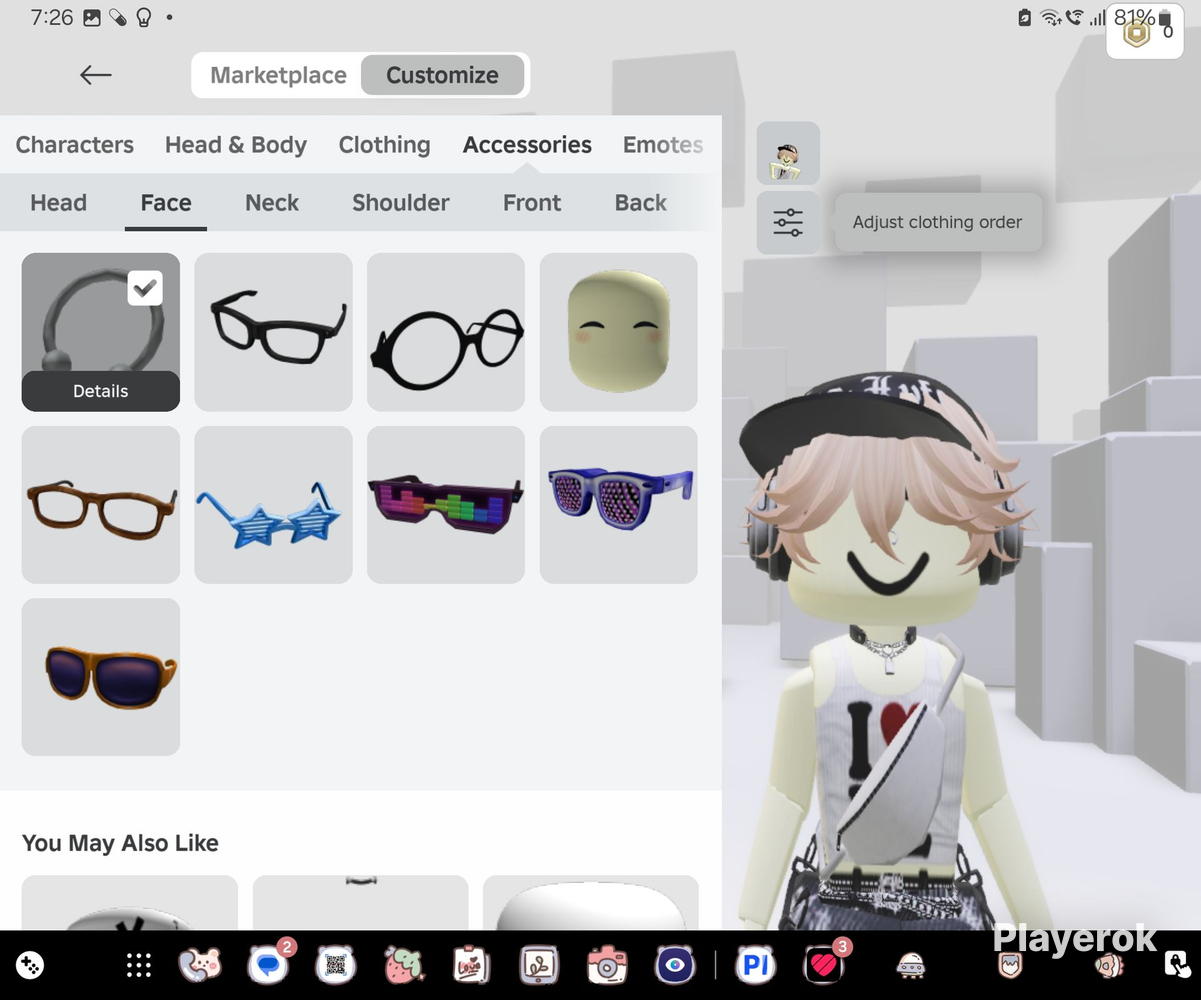Open third You May Also Like item

click(590, 903)
